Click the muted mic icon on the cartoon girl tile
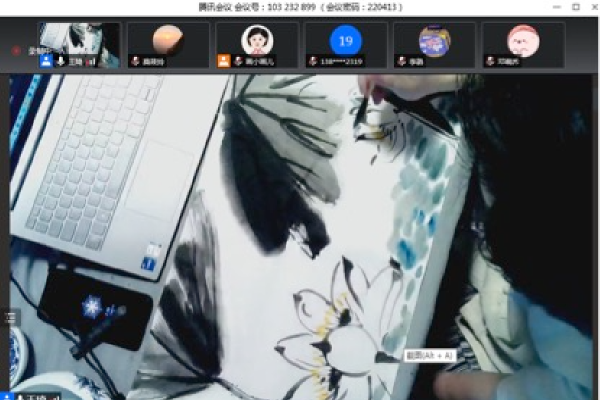Viewport: 600px width, 400px height. 238,61
